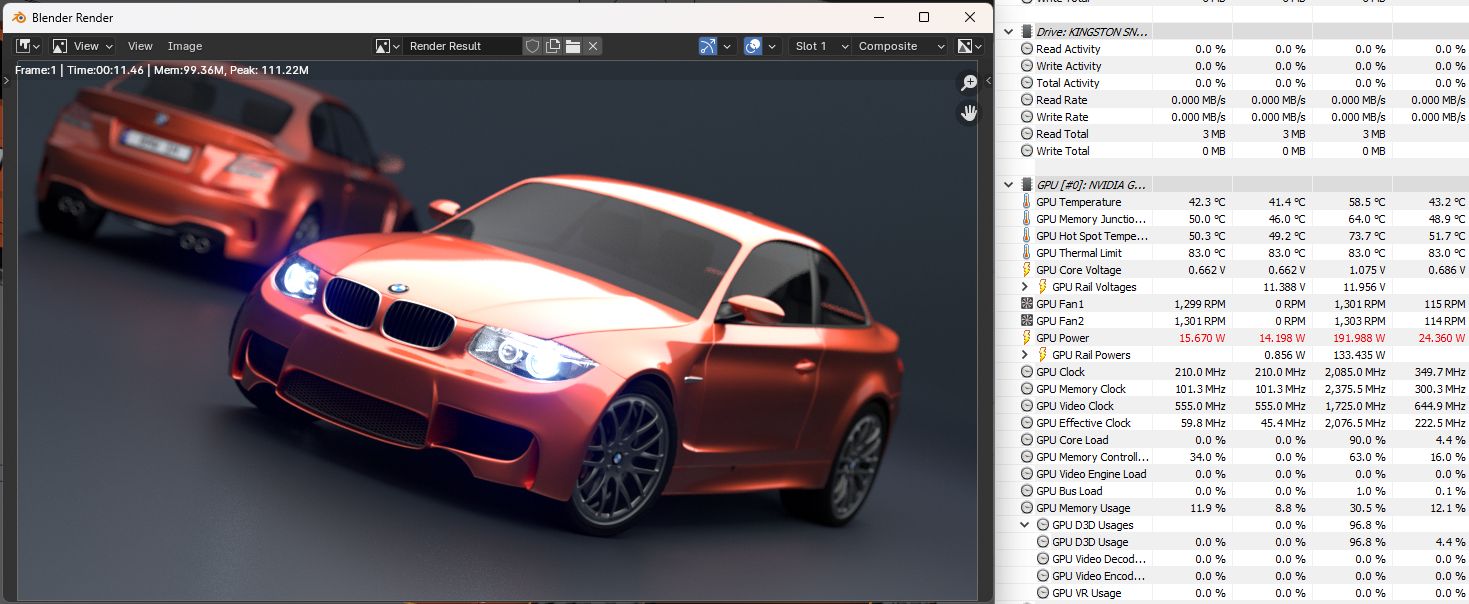The width and height of the screenshot is (1469, 604).
Task: Collapse the GPU D3D Usages row
Action: tap(1024, 525)
